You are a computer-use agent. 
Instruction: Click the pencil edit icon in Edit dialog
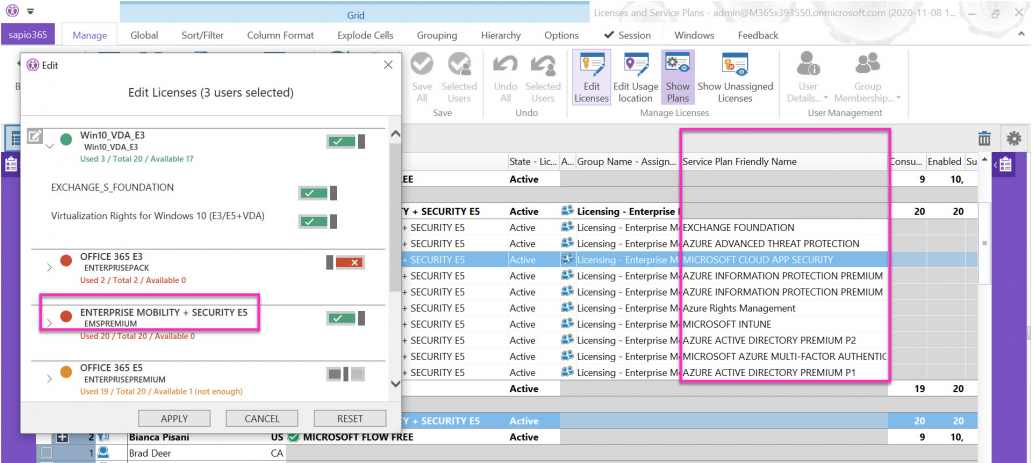(34, 138)
